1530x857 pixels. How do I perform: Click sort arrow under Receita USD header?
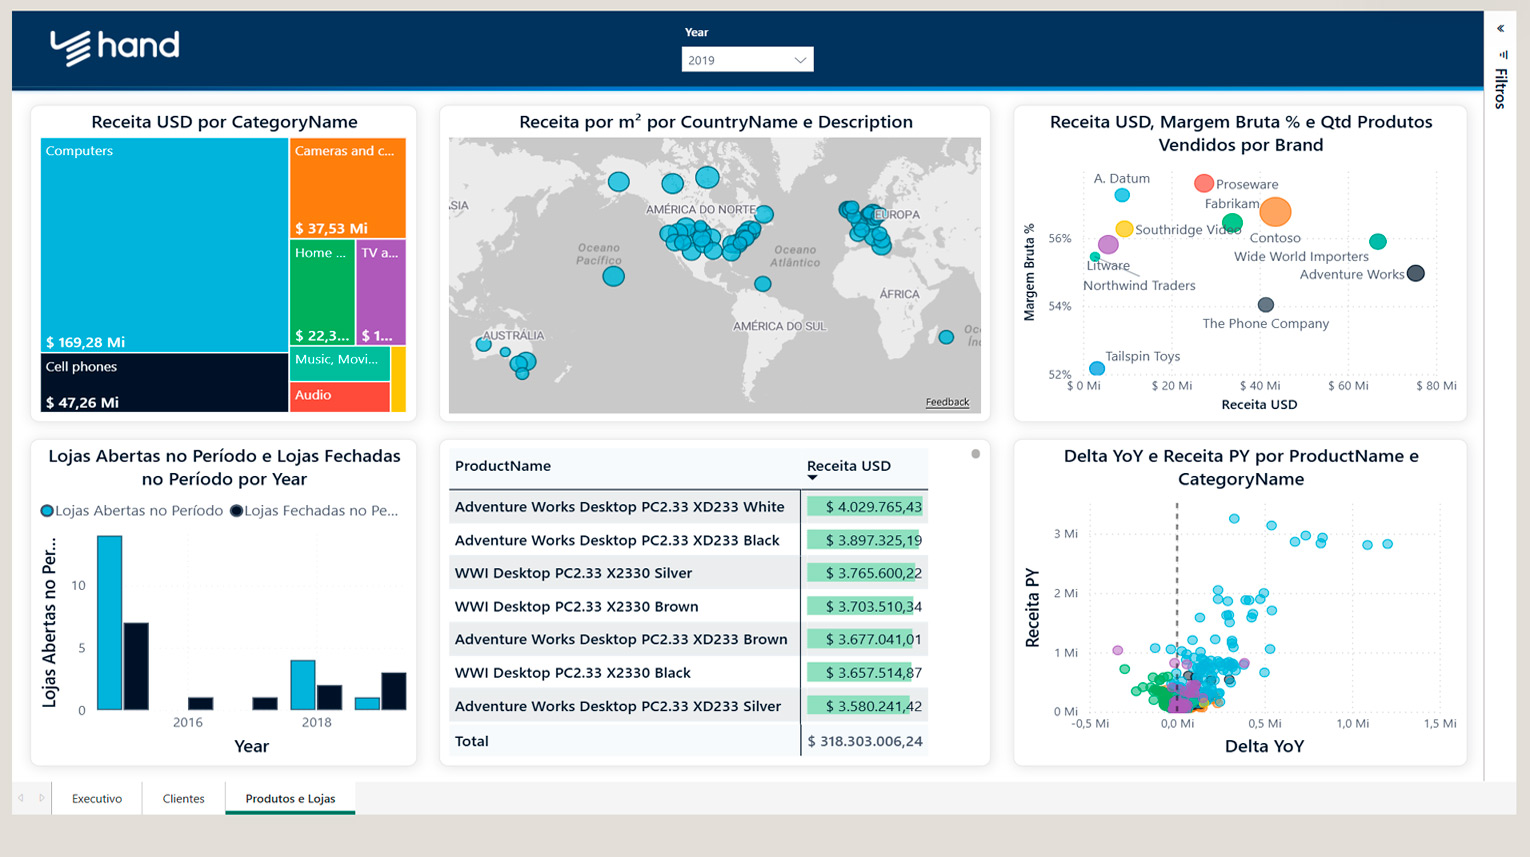pos(812,478)
